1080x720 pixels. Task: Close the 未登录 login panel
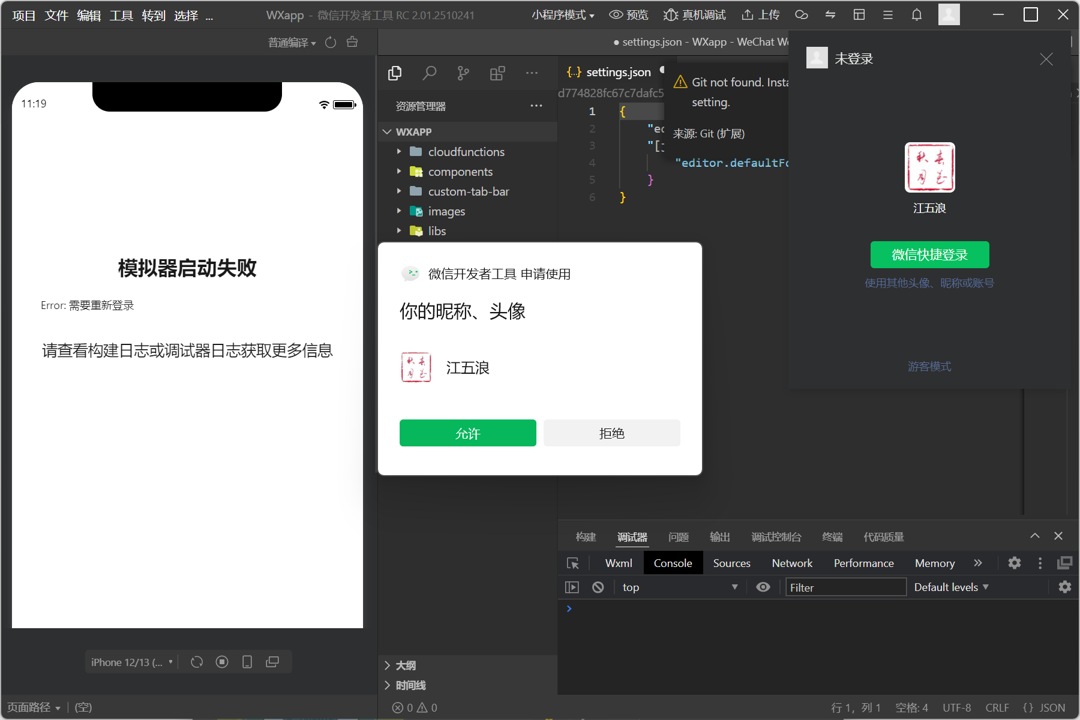(1046, 59)
